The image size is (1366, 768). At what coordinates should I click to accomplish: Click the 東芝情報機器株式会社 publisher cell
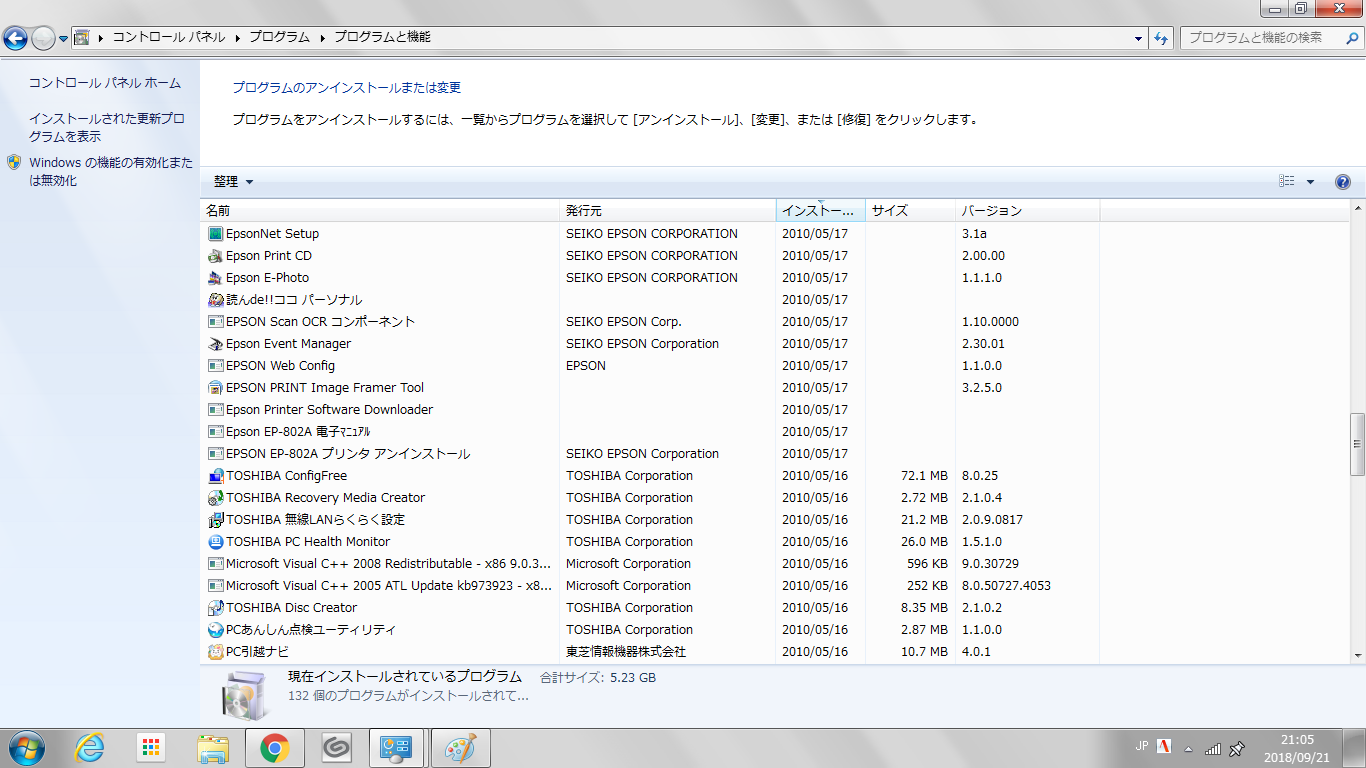pyautogui.click(x=626, y=652)
